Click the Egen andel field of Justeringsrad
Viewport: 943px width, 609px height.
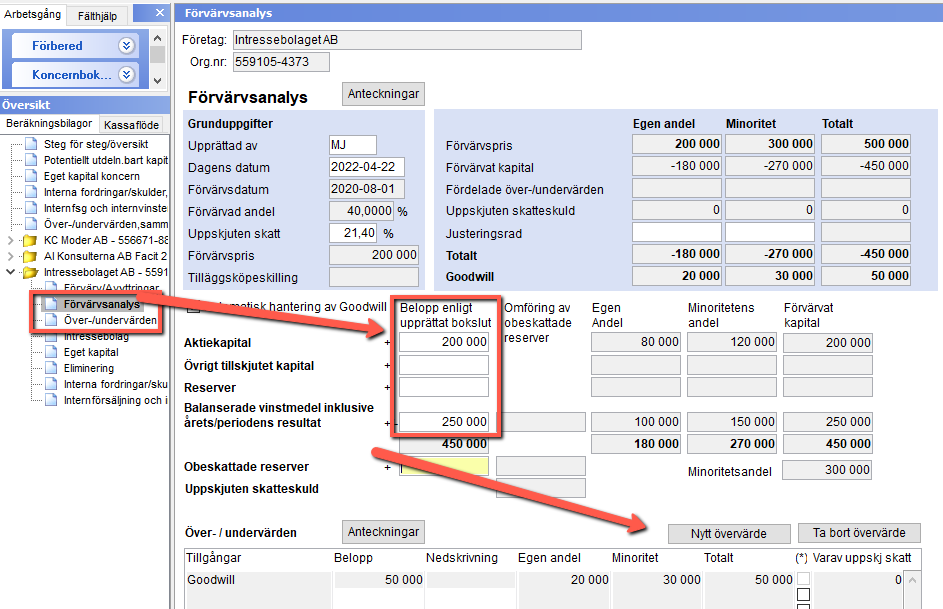click(677, 232)
